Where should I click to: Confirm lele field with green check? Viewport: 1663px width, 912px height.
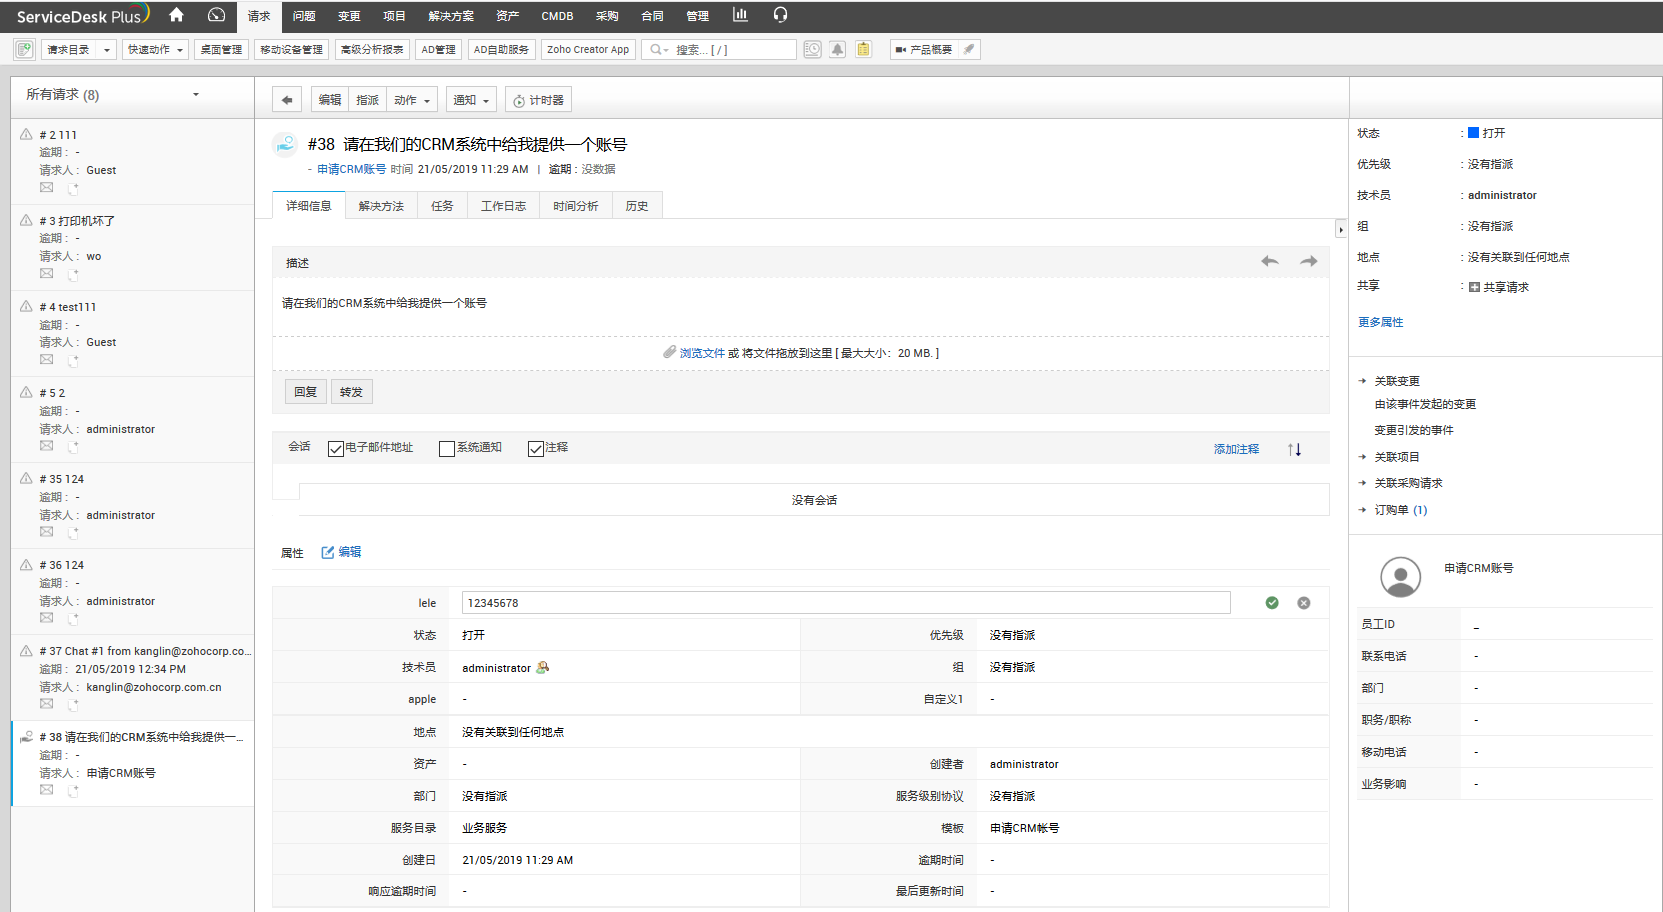point(1272,603)
